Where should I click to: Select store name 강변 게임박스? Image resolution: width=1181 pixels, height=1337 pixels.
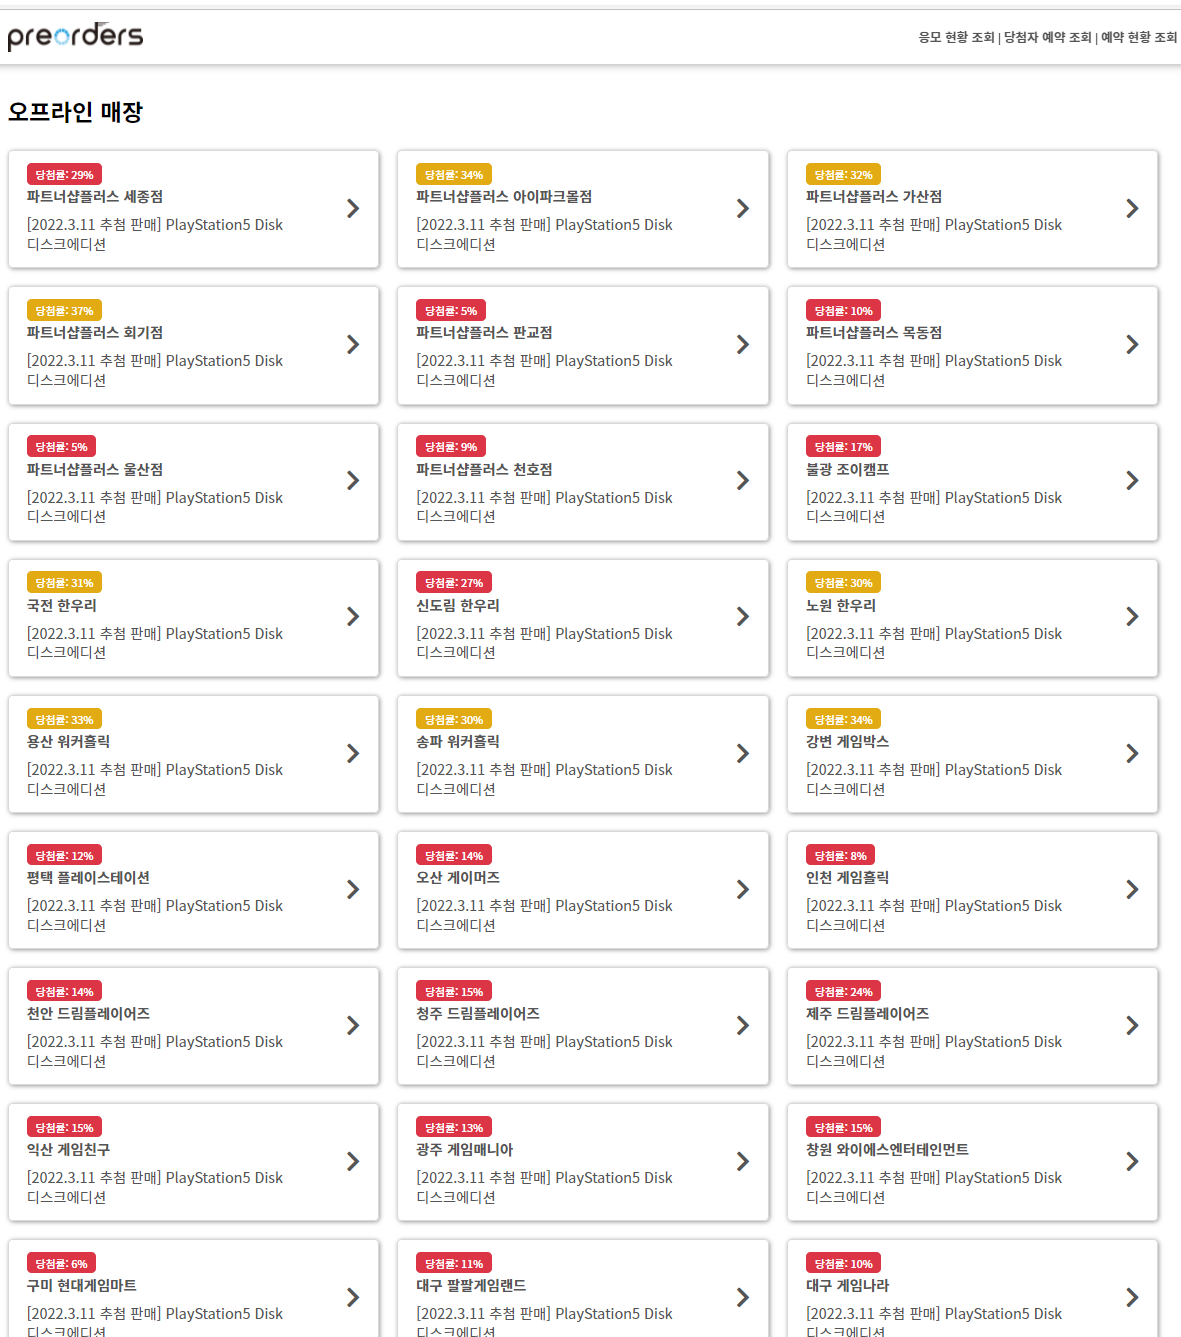click(847, 742)
